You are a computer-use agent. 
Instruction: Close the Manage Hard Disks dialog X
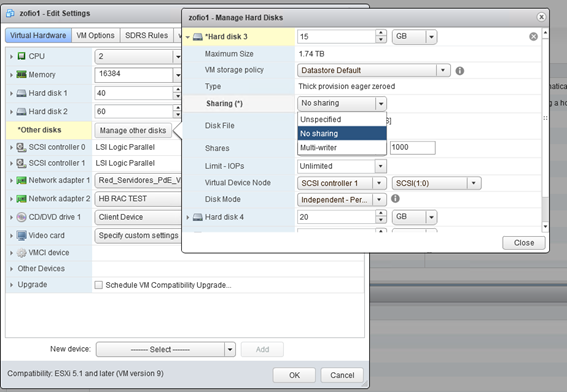(x=541, y=17)
